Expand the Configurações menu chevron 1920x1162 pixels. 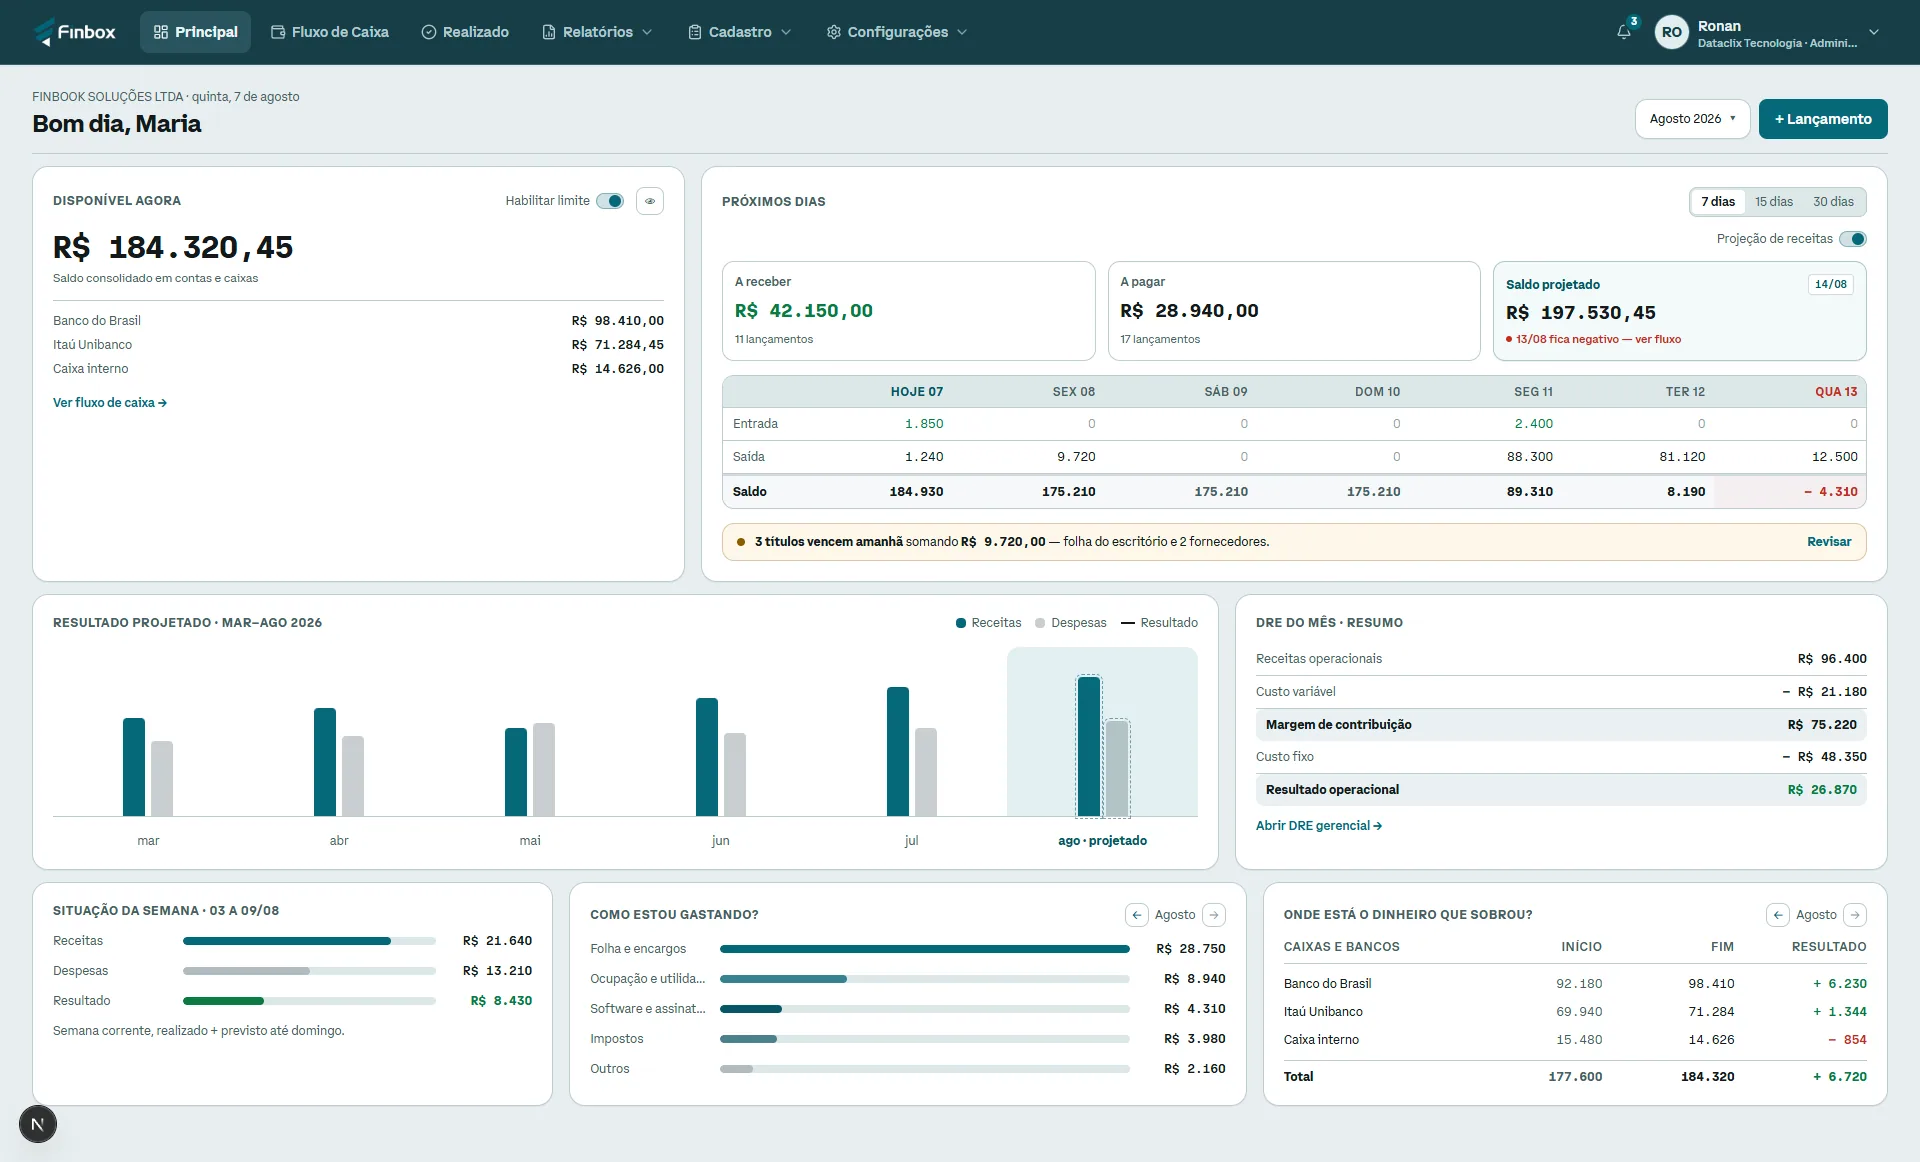(962, 32)
